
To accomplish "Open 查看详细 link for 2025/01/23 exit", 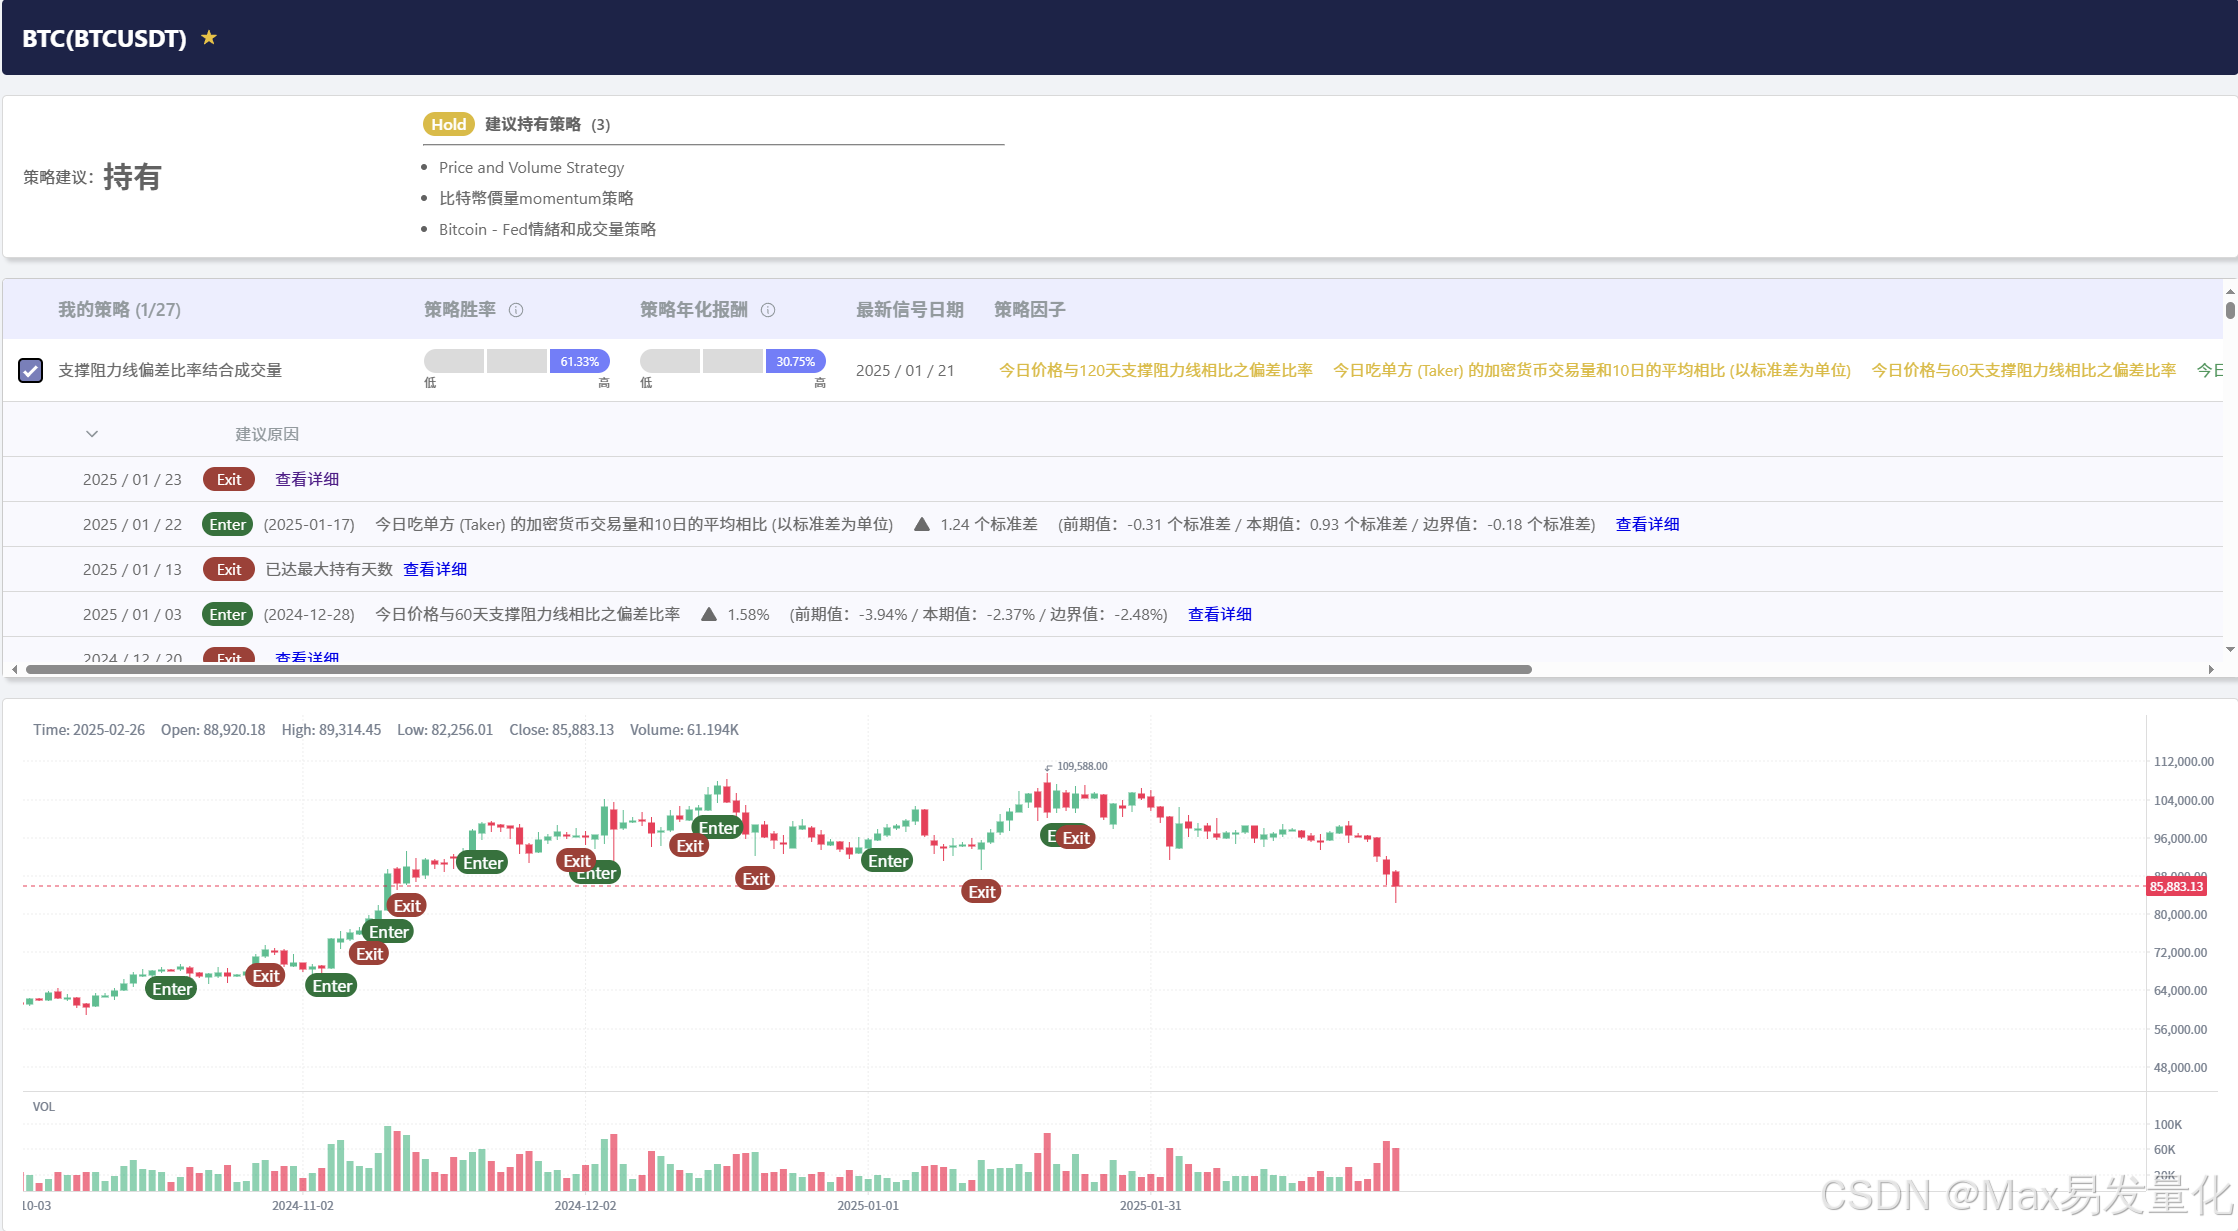I will click(307, 479).
